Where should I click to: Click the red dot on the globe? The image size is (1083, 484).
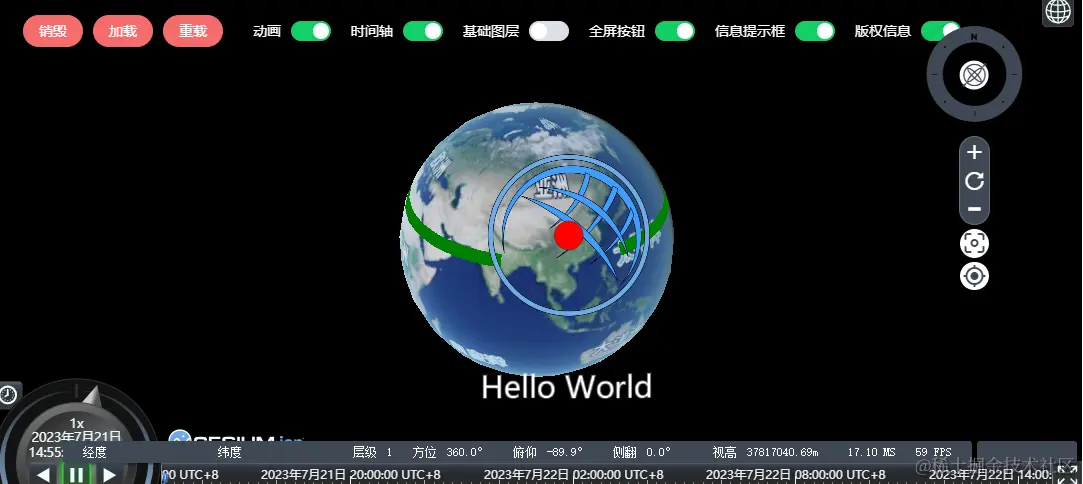[x=569, y=235]
